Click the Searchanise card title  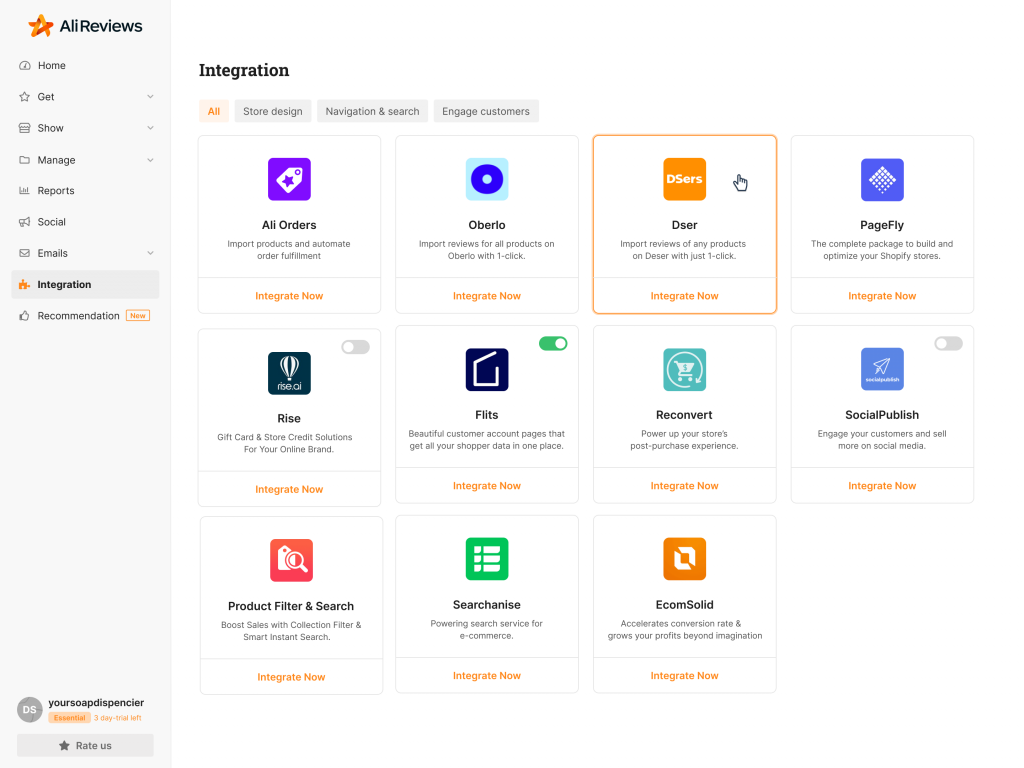coord(487,605)
